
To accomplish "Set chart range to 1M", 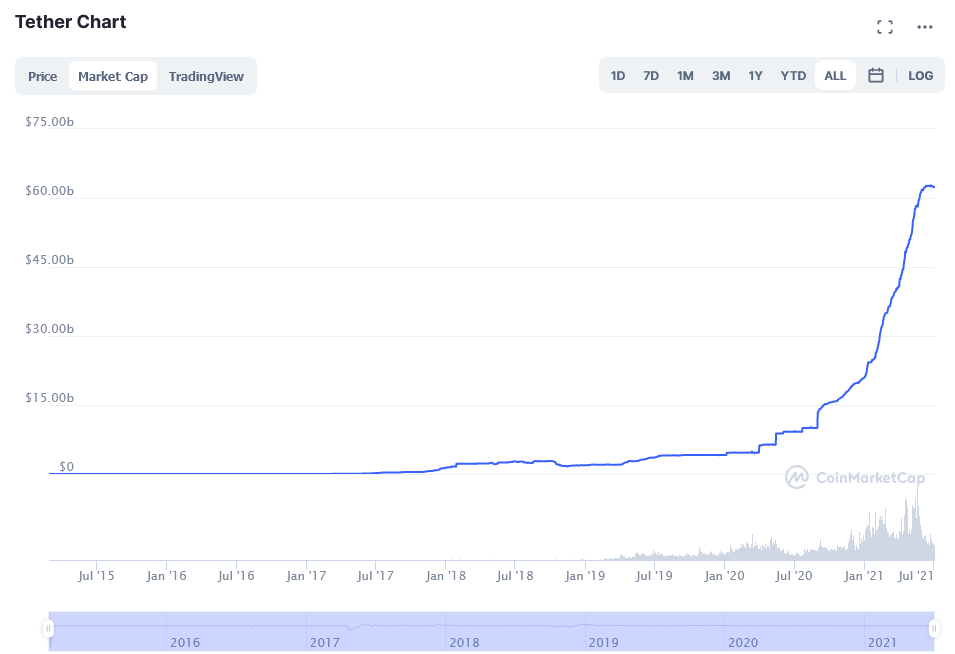I will 685,76.
